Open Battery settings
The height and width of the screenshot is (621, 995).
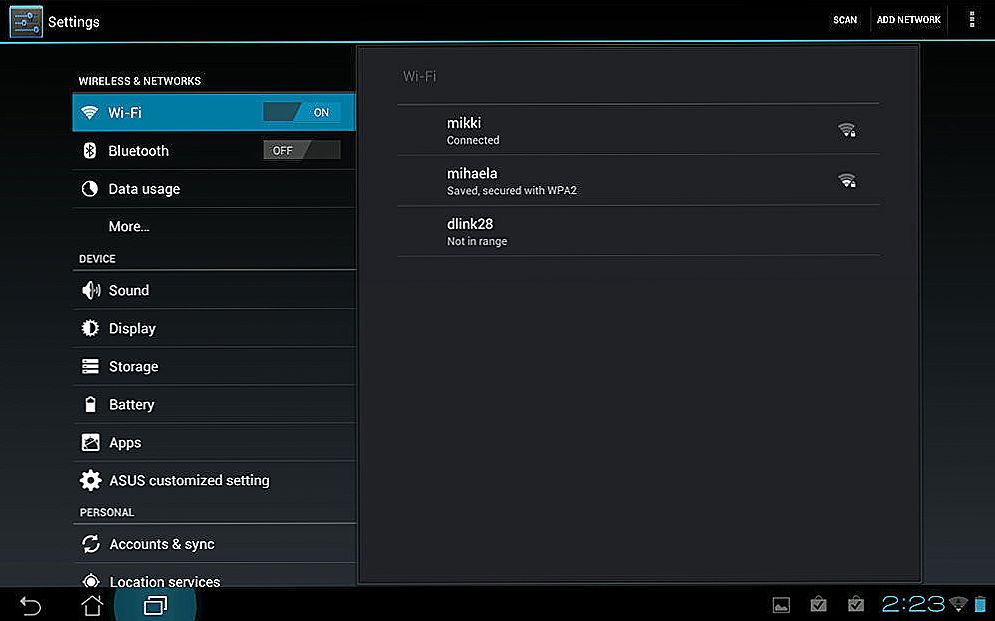[214, 404]
